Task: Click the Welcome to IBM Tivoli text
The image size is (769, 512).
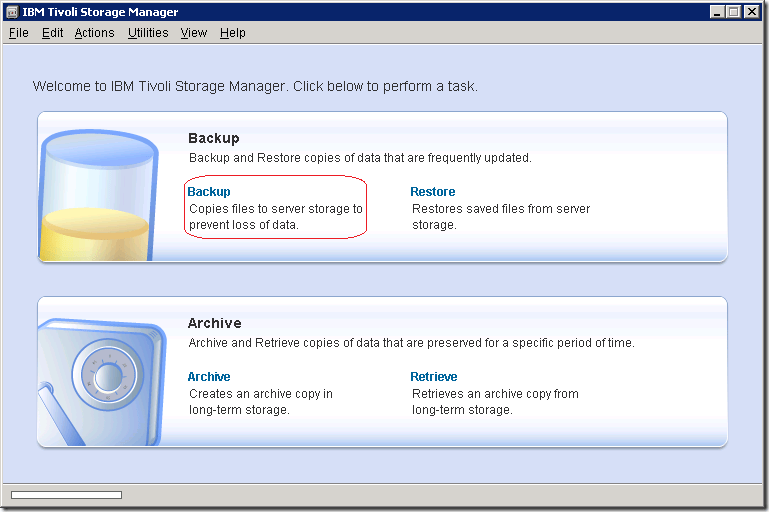Action: tap(255, 86)
